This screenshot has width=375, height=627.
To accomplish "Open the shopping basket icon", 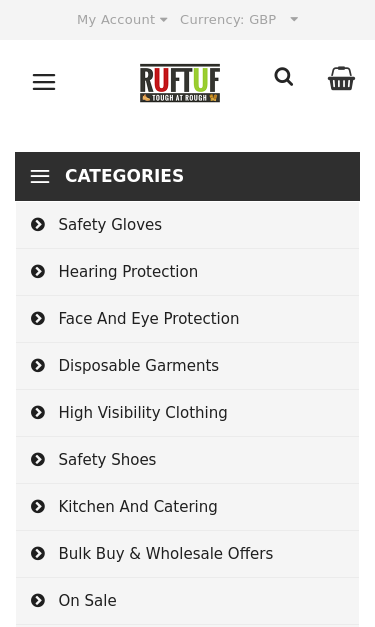I will pos(341,78).
